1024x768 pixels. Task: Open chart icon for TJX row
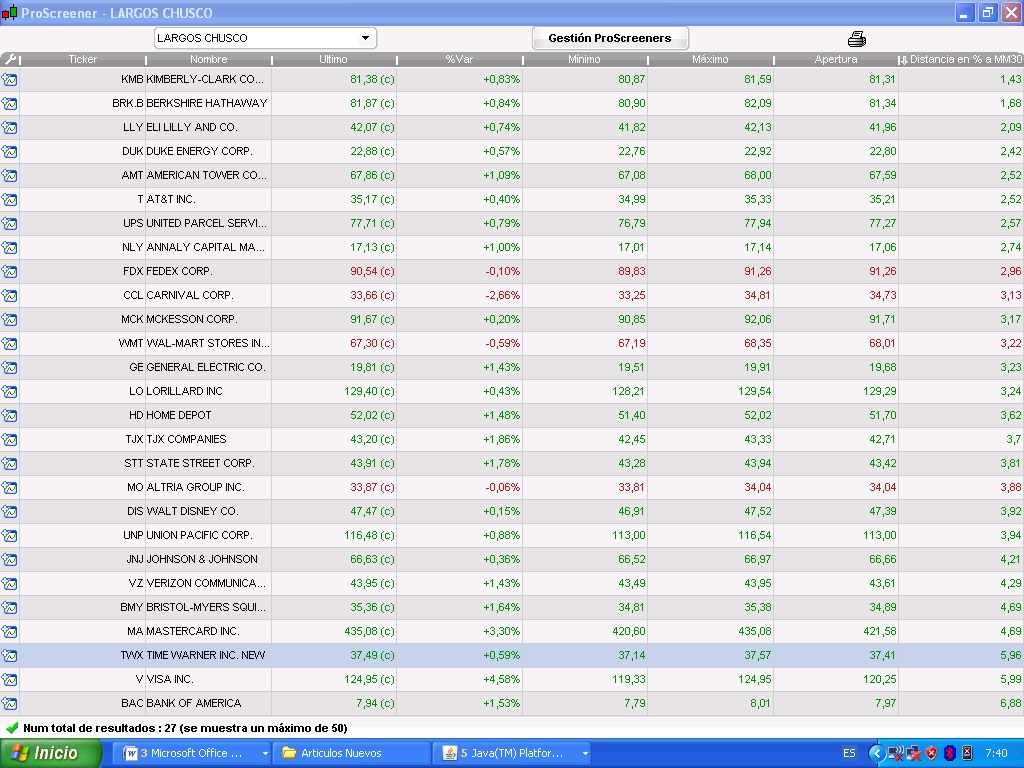[10, 440]
